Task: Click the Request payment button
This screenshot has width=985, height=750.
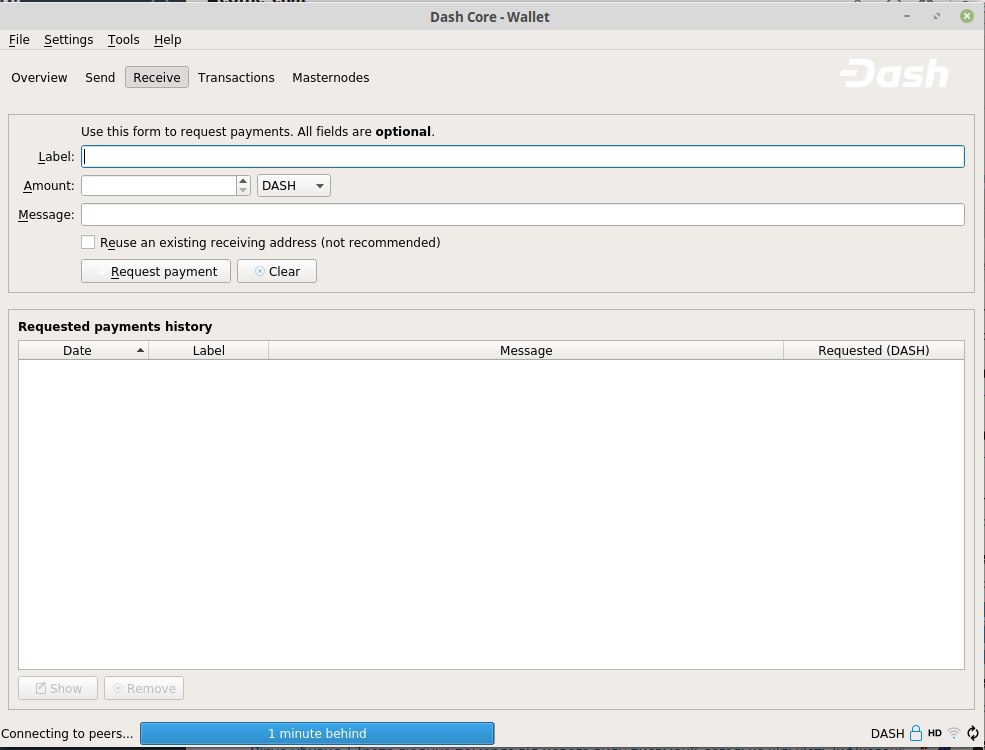Action: point(156,271)
